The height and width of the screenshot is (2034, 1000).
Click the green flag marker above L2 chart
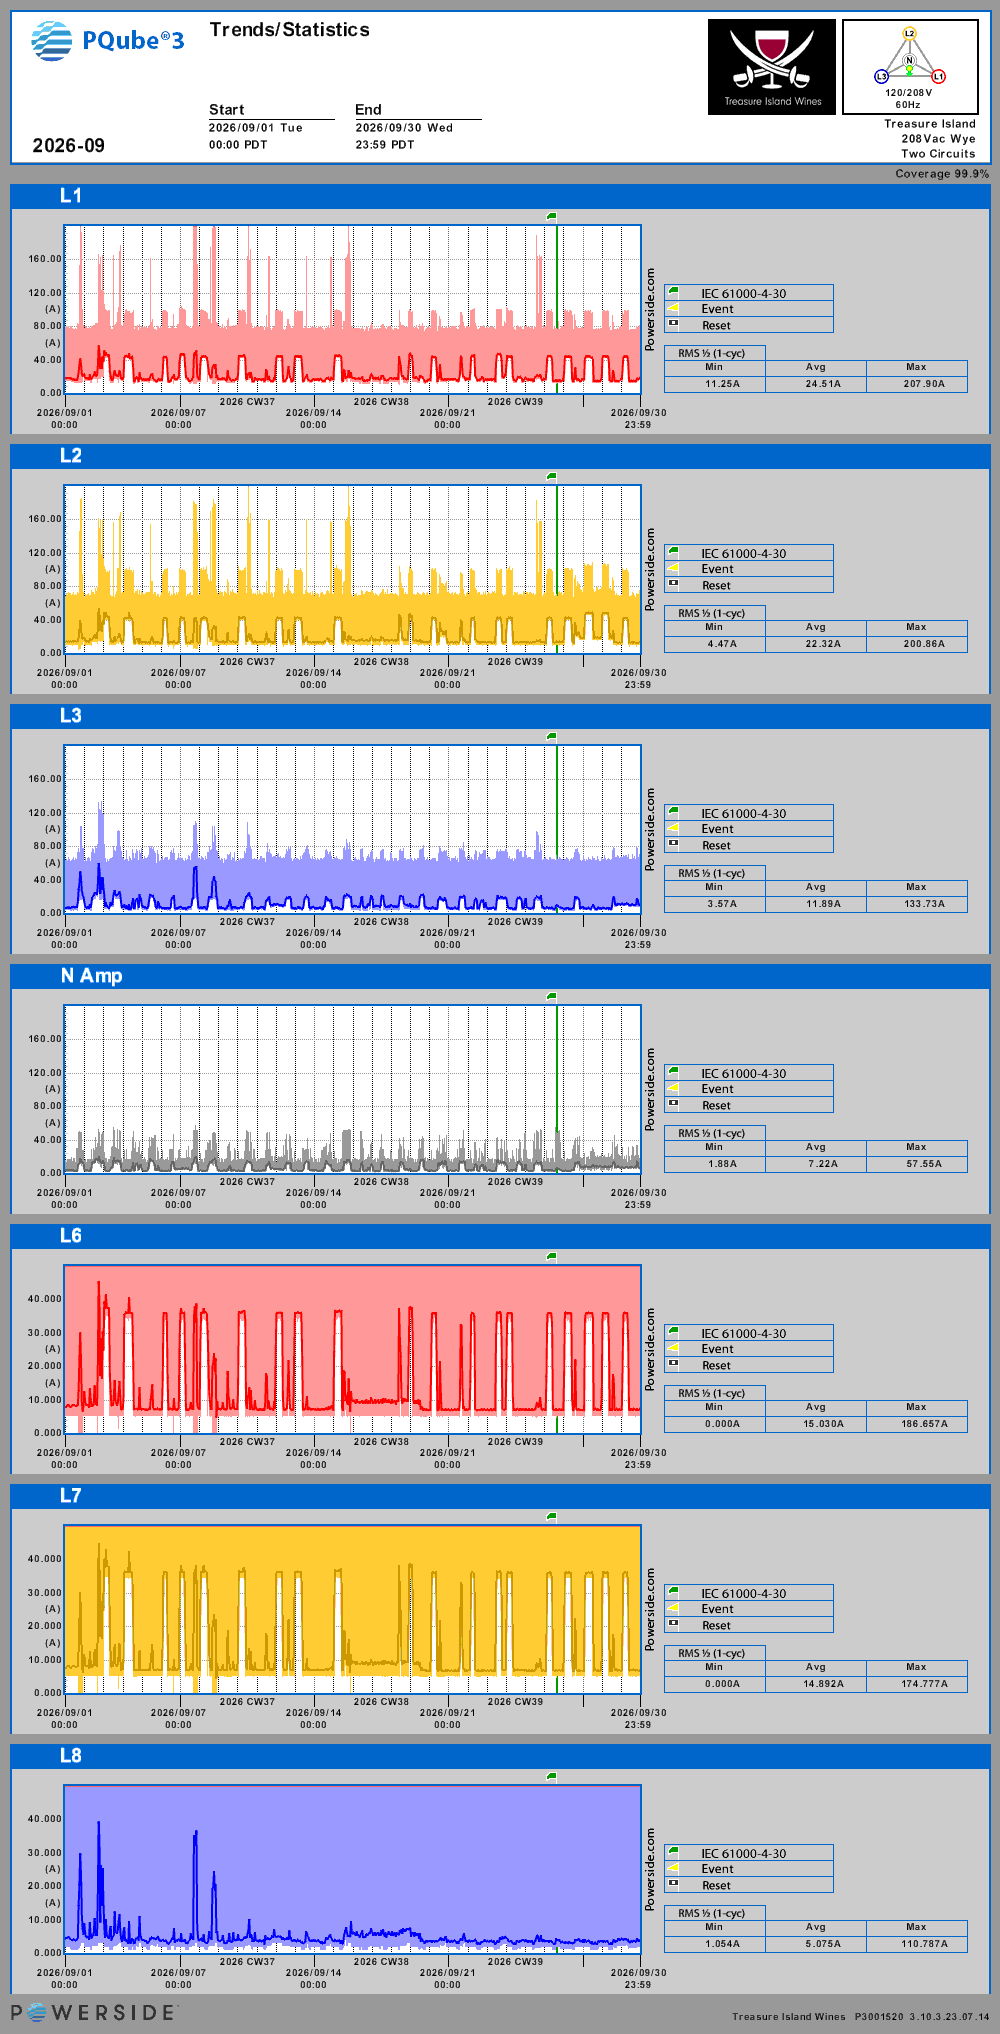coord(551,476)
